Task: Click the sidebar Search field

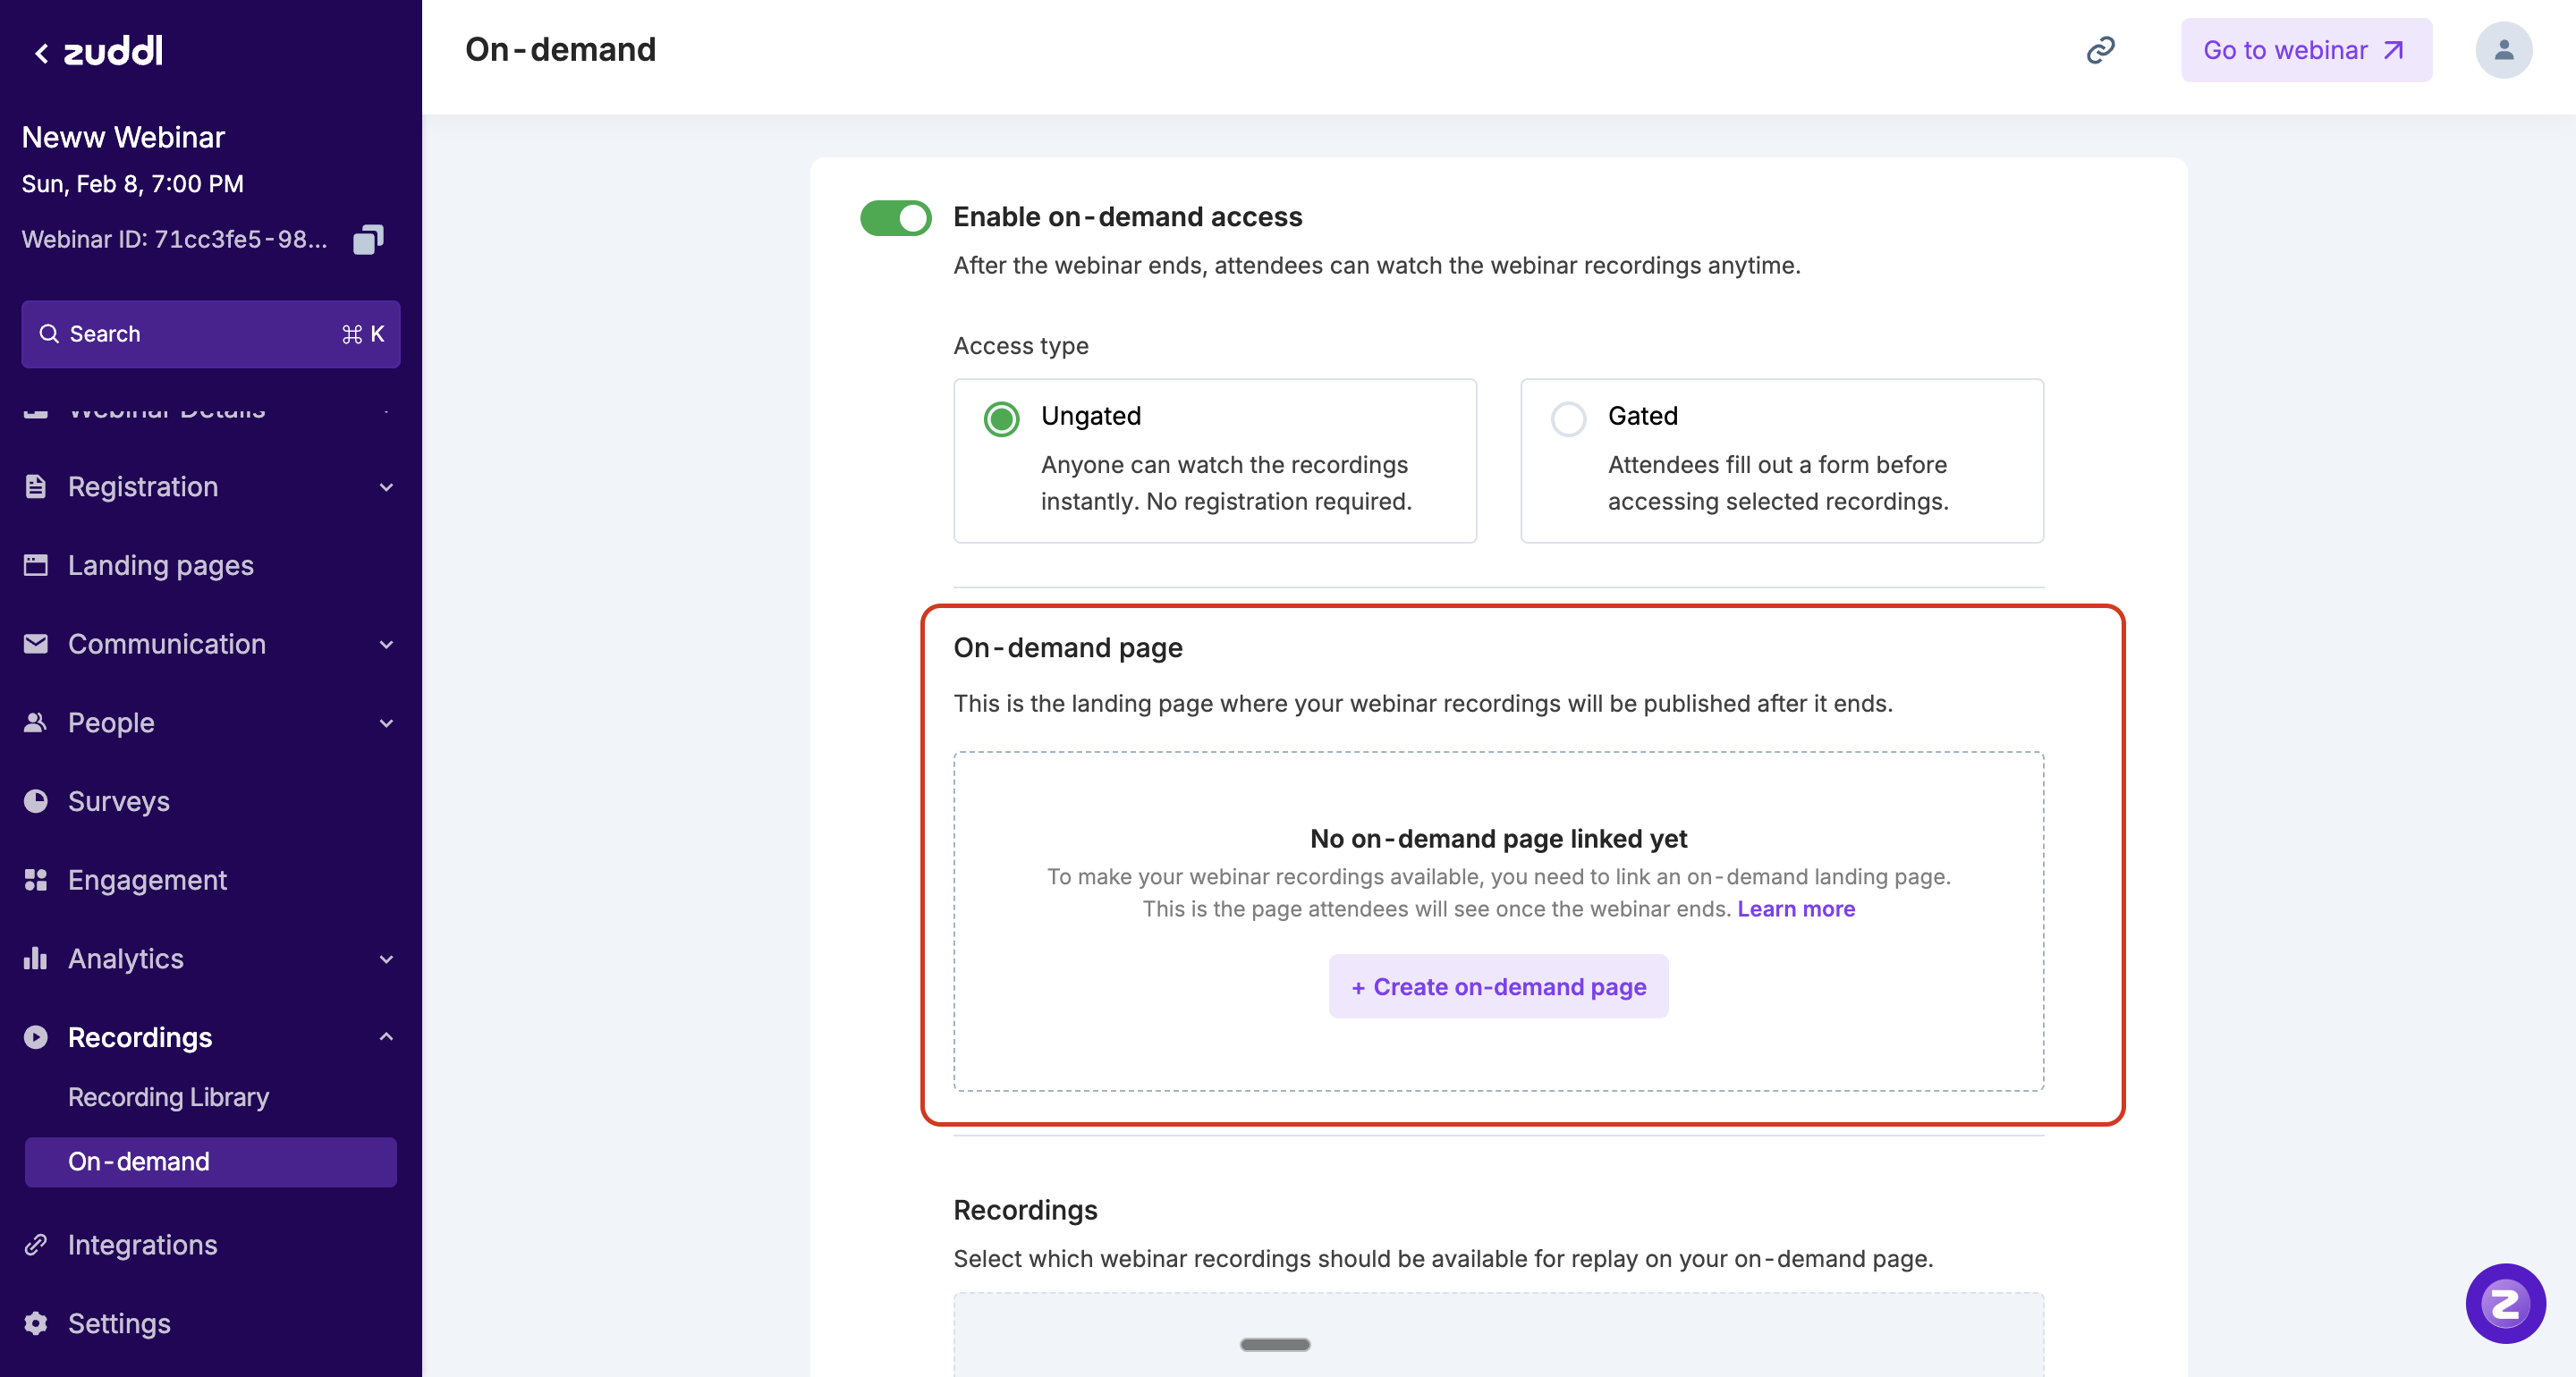Action: point(210,334)
